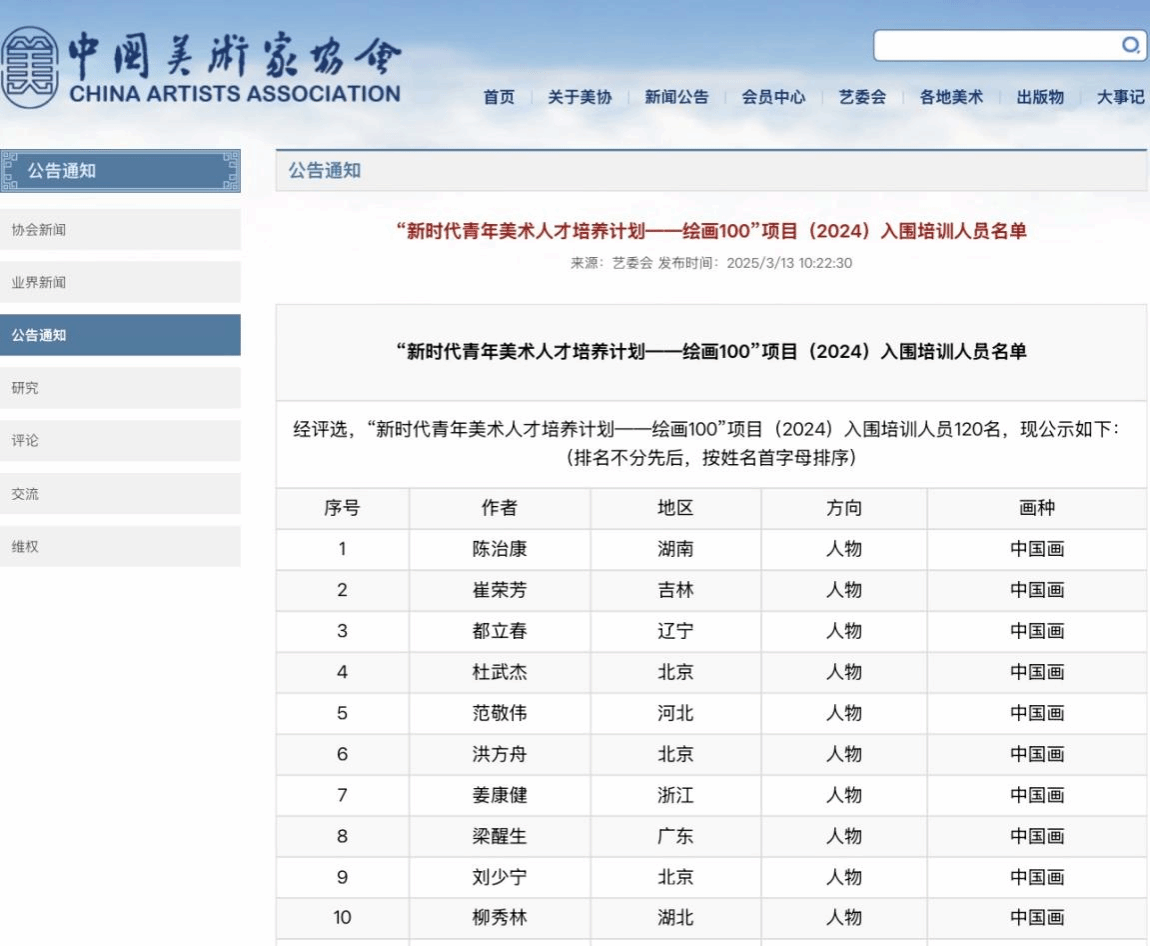Image resolution: width=1150 pixels, height=946 pixels.
Task: Open the 会员中心 navigation item
Action: (x=773, y=97)
